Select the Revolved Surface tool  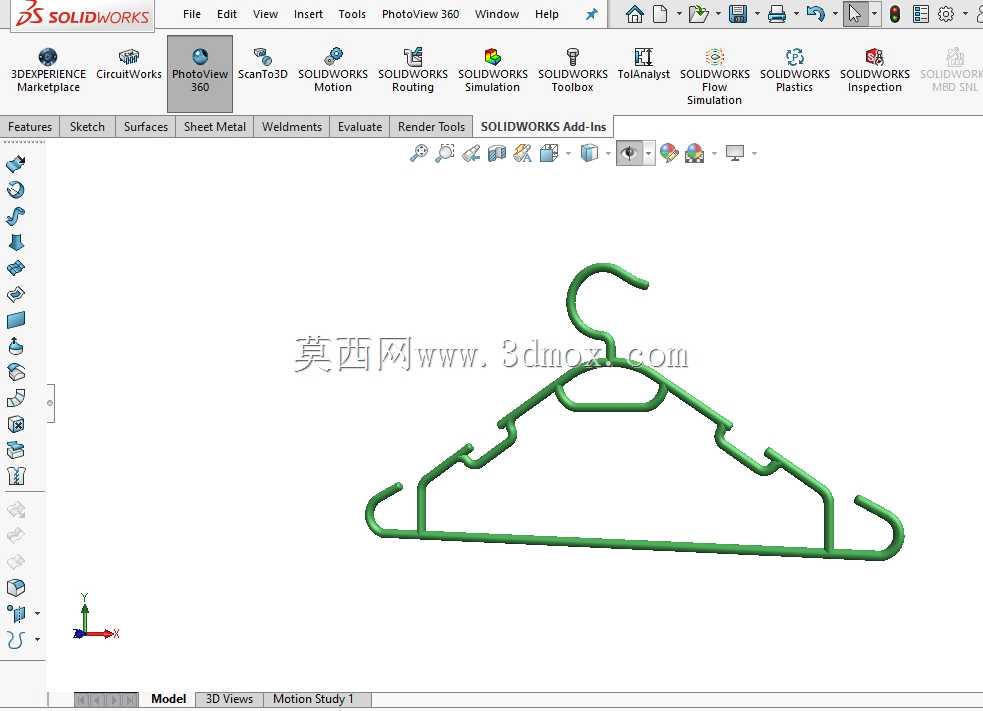pyautogui.click(x=16, y=190)
